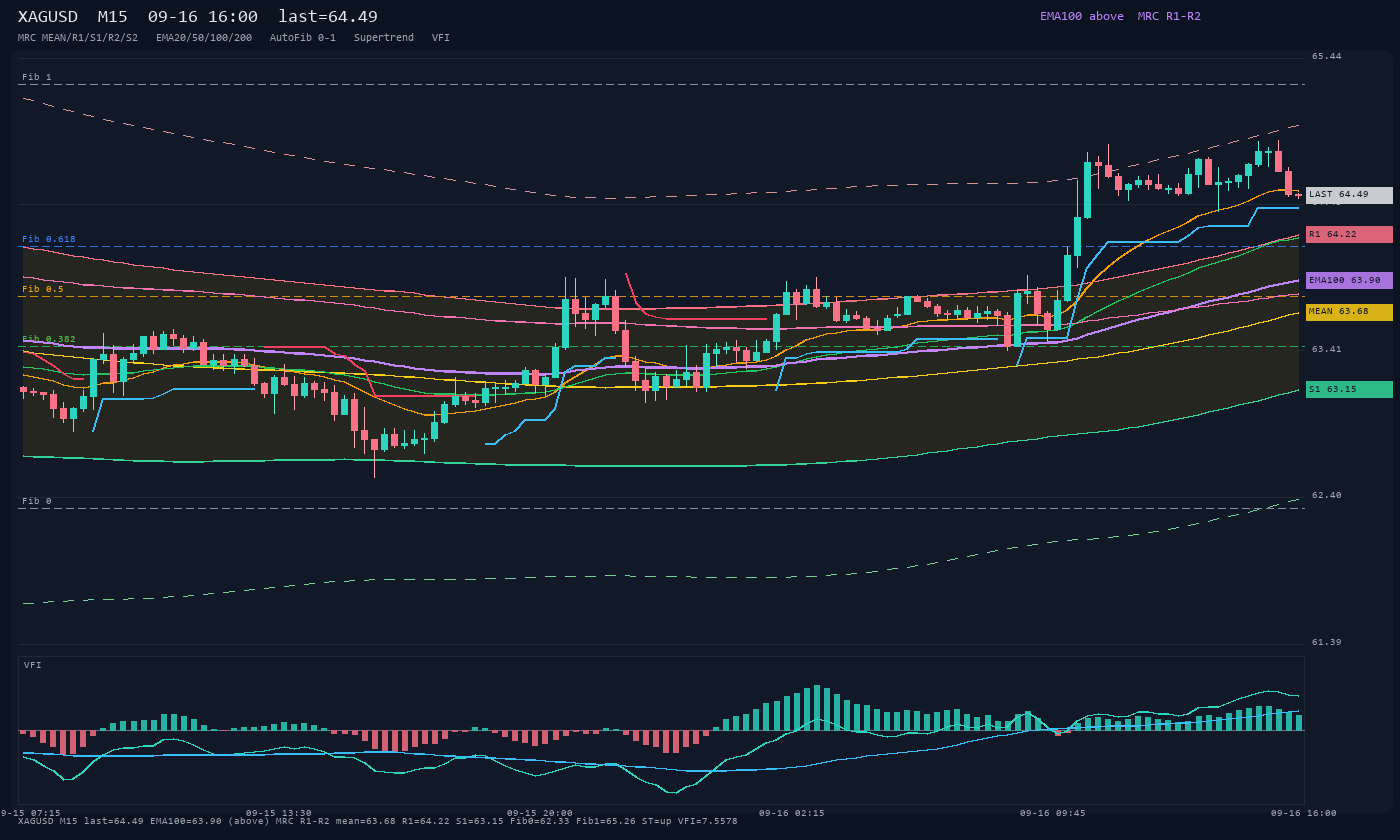Select the EMA100 63.90 price tag
1400x840 pixels.
(x=1349, y=281)
